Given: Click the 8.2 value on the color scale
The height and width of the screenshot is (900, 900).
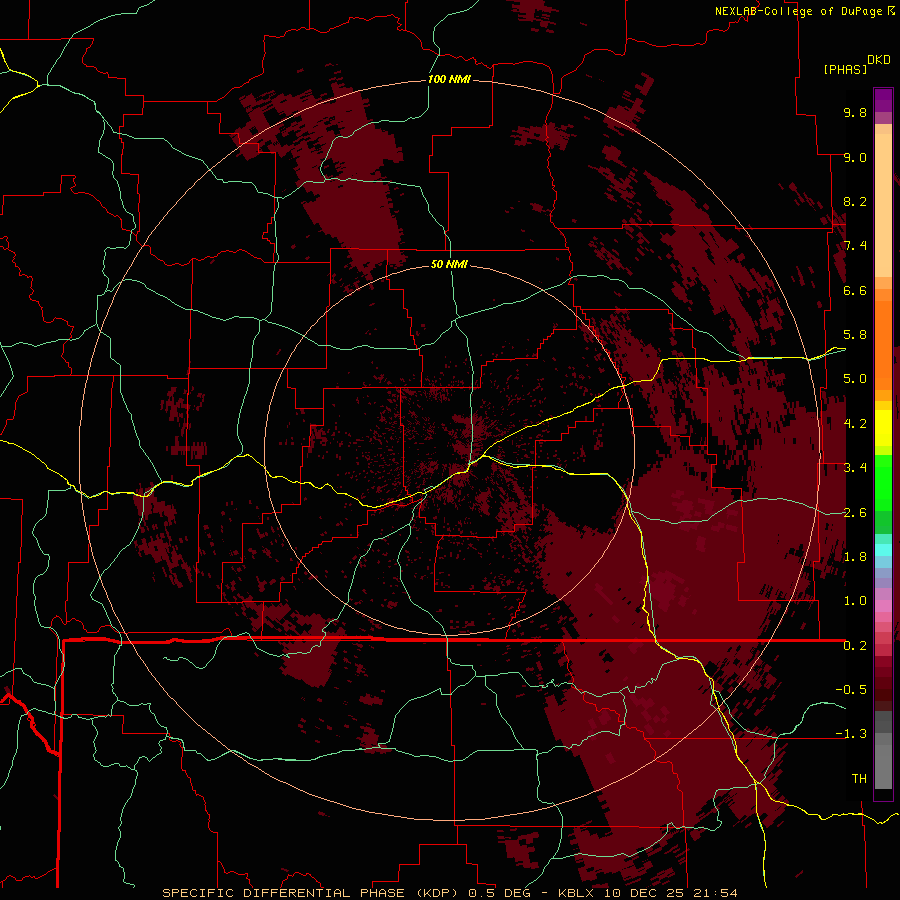Looking at the screenshot, I should click(x=855, y=201).
